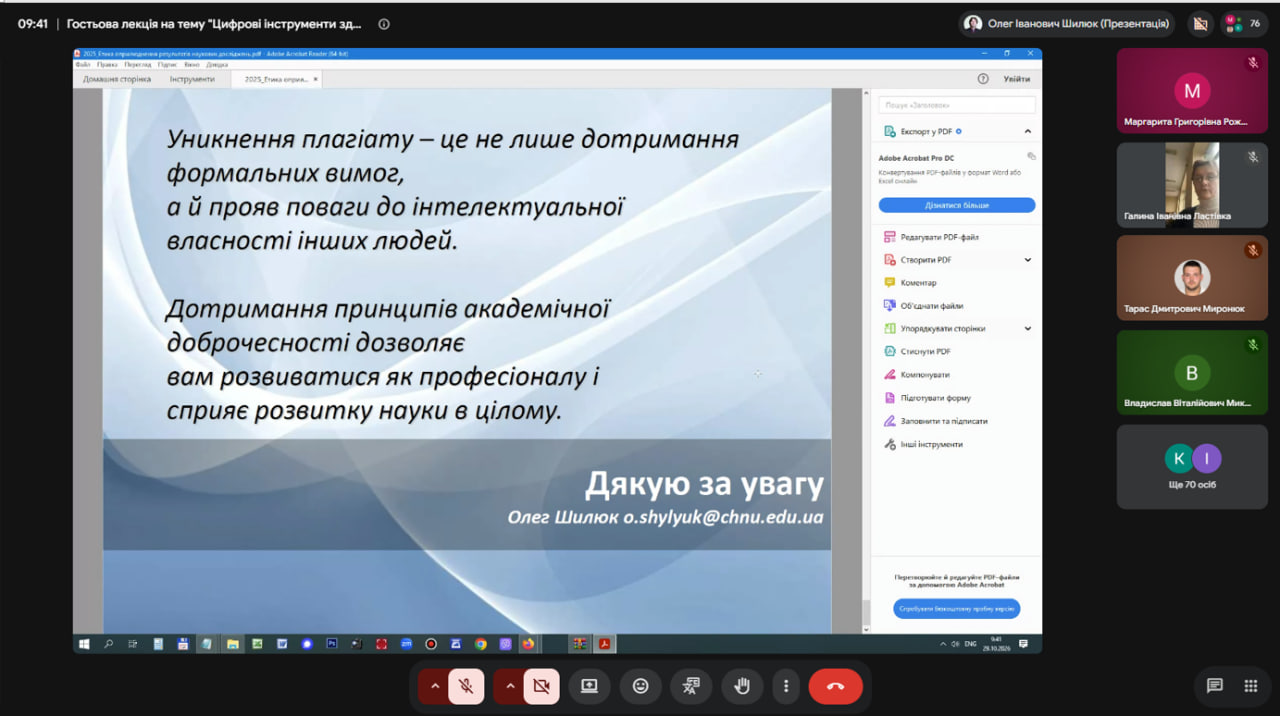This screenshot has height=716, width=1280.
Task: Focus the Пошук tools search field
Action: [957, 105]
